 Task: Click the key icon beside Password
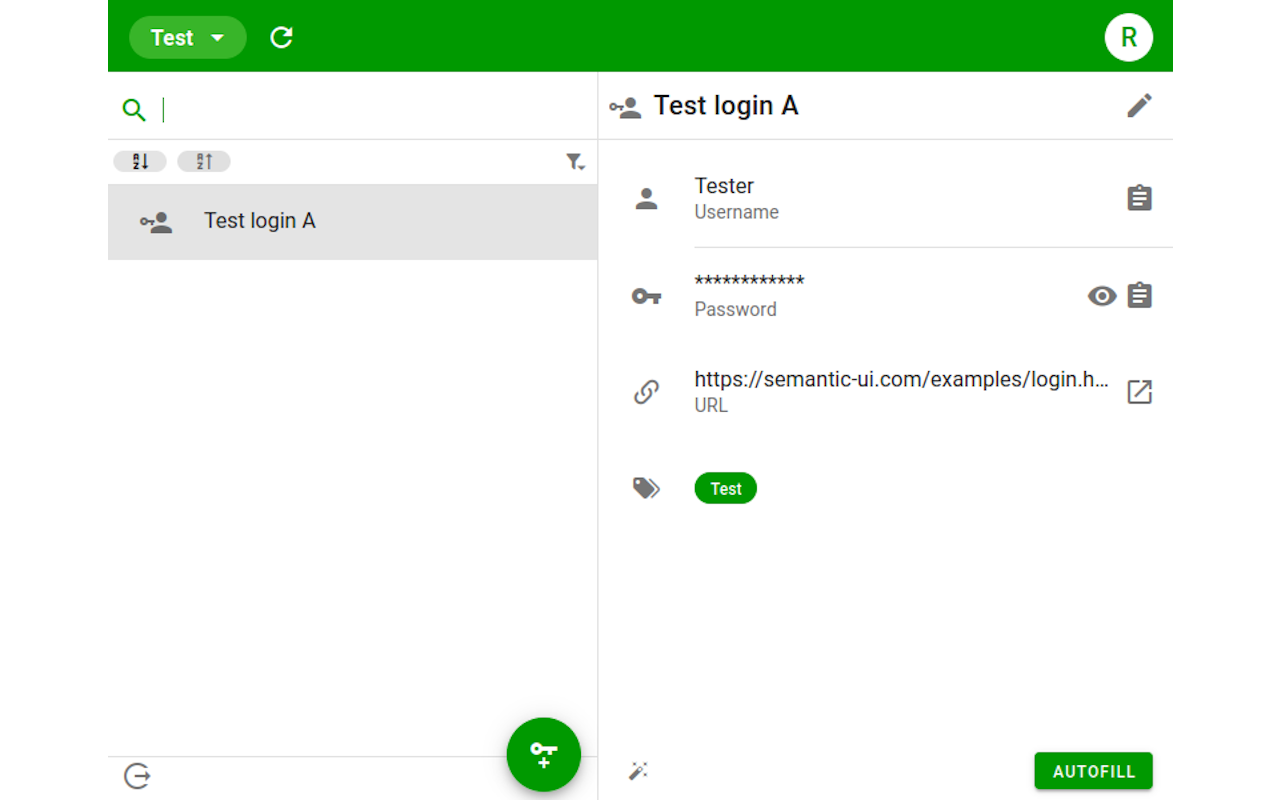(x=647, y=296)
